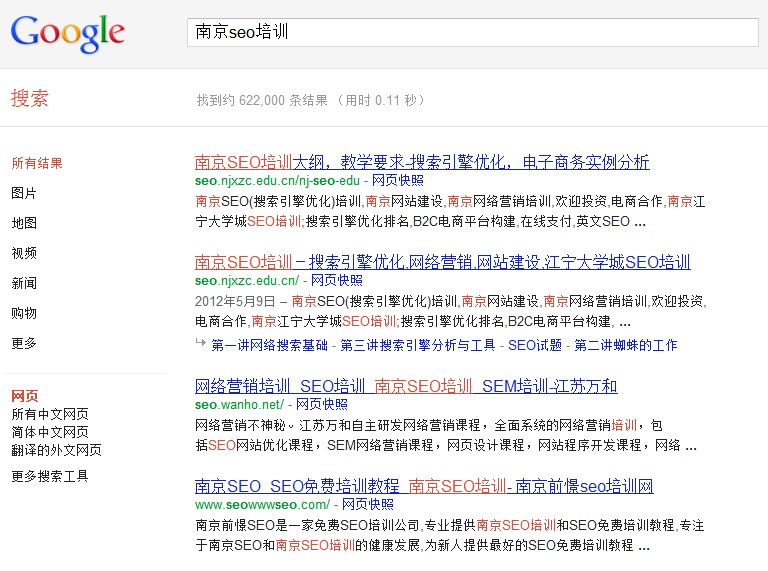
Task: Expand 更多 search categories
Action: [24, 343]
